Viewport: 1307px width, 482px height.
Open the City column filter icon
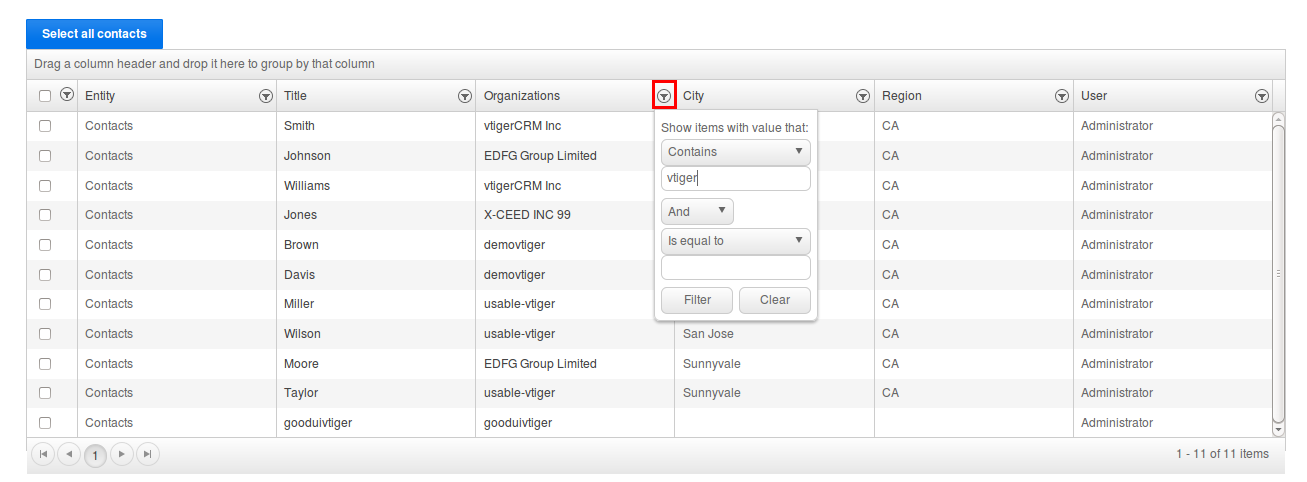pyautogui.click(x=862, y=96)
